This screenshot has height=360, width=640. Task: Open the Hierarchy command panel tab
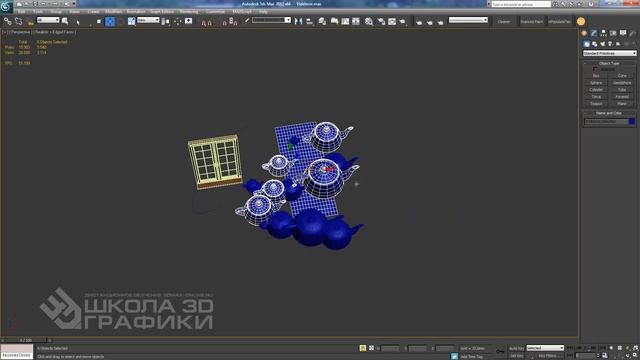click(603, 33)
